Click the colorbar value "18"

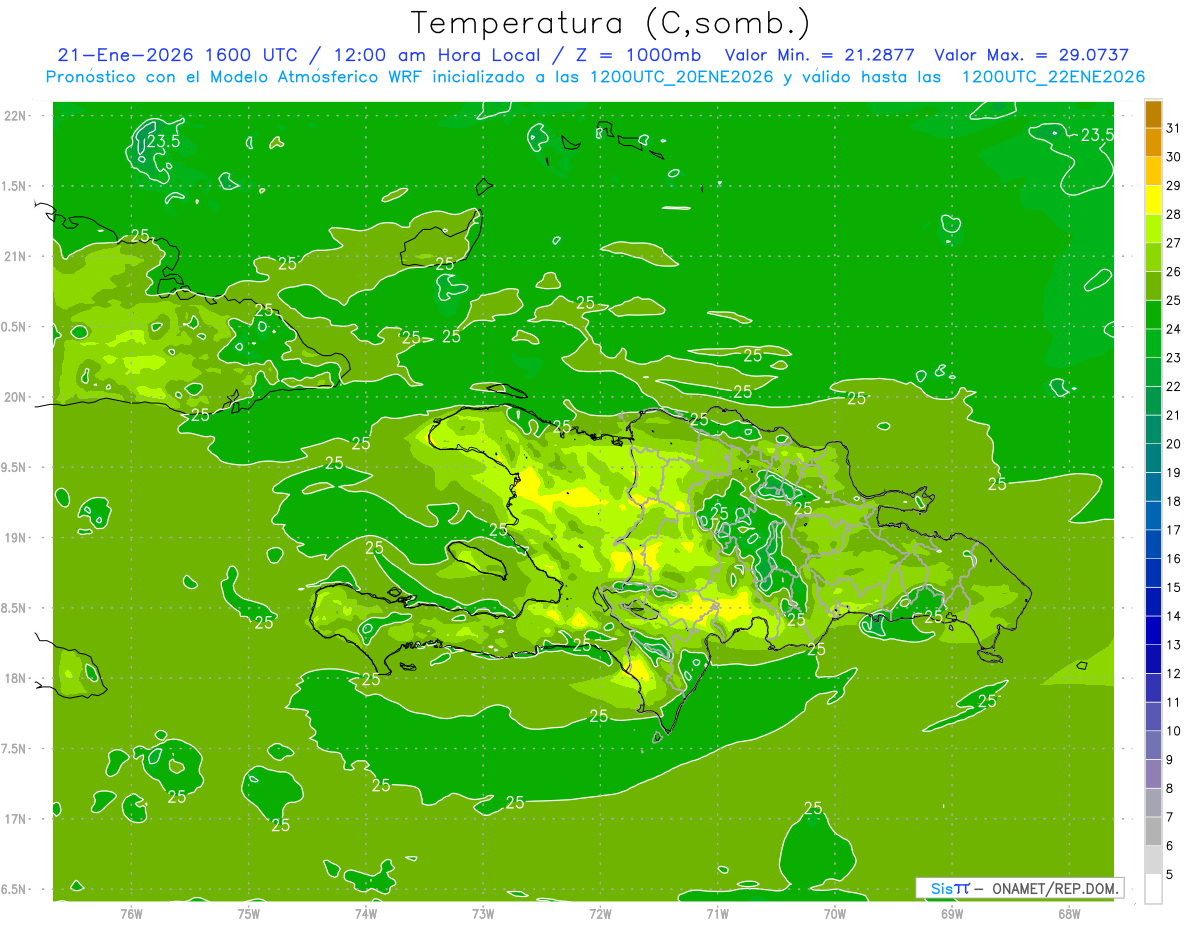click(x=1174, y=502)
